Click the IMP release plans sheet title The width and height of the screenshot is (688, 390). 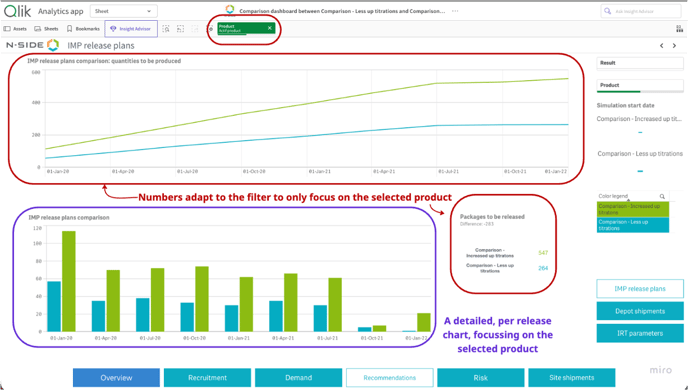101,46
